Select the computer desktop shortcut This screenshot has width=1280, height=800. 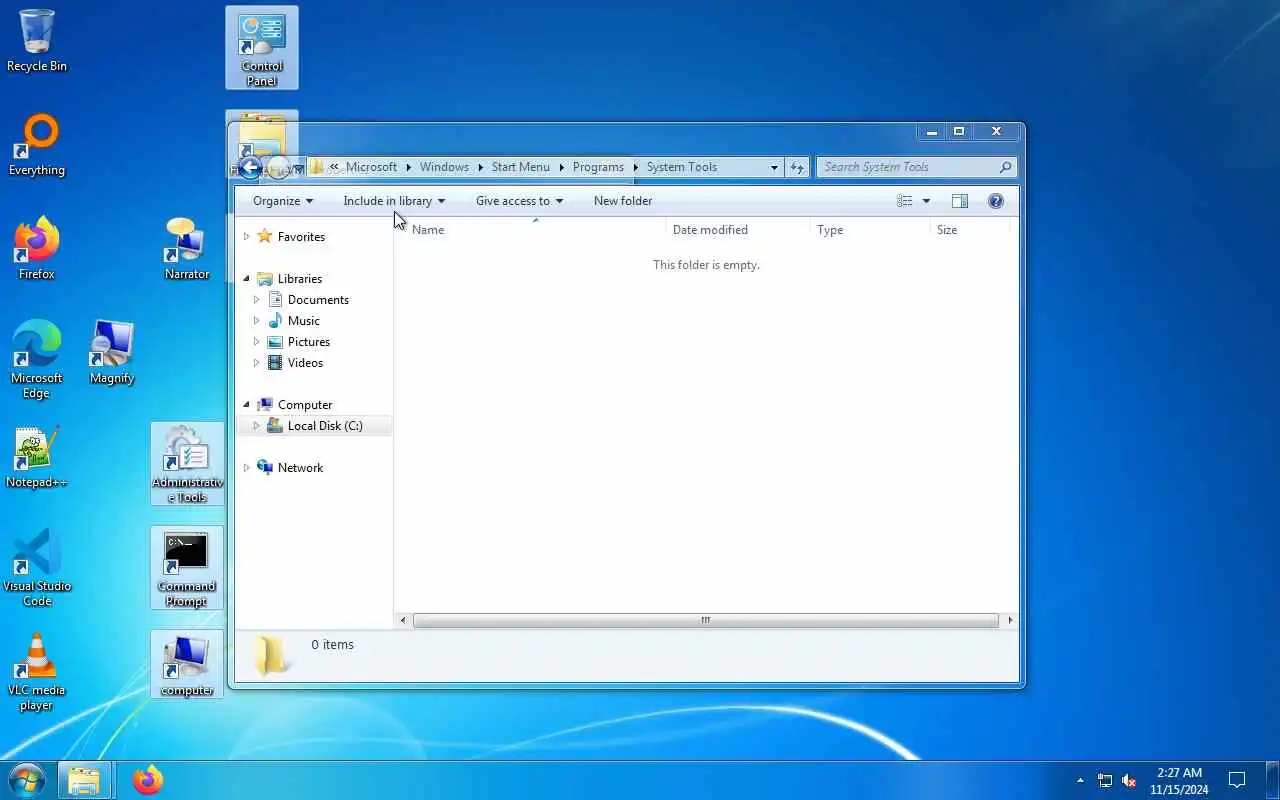click(x=187, y=664)
